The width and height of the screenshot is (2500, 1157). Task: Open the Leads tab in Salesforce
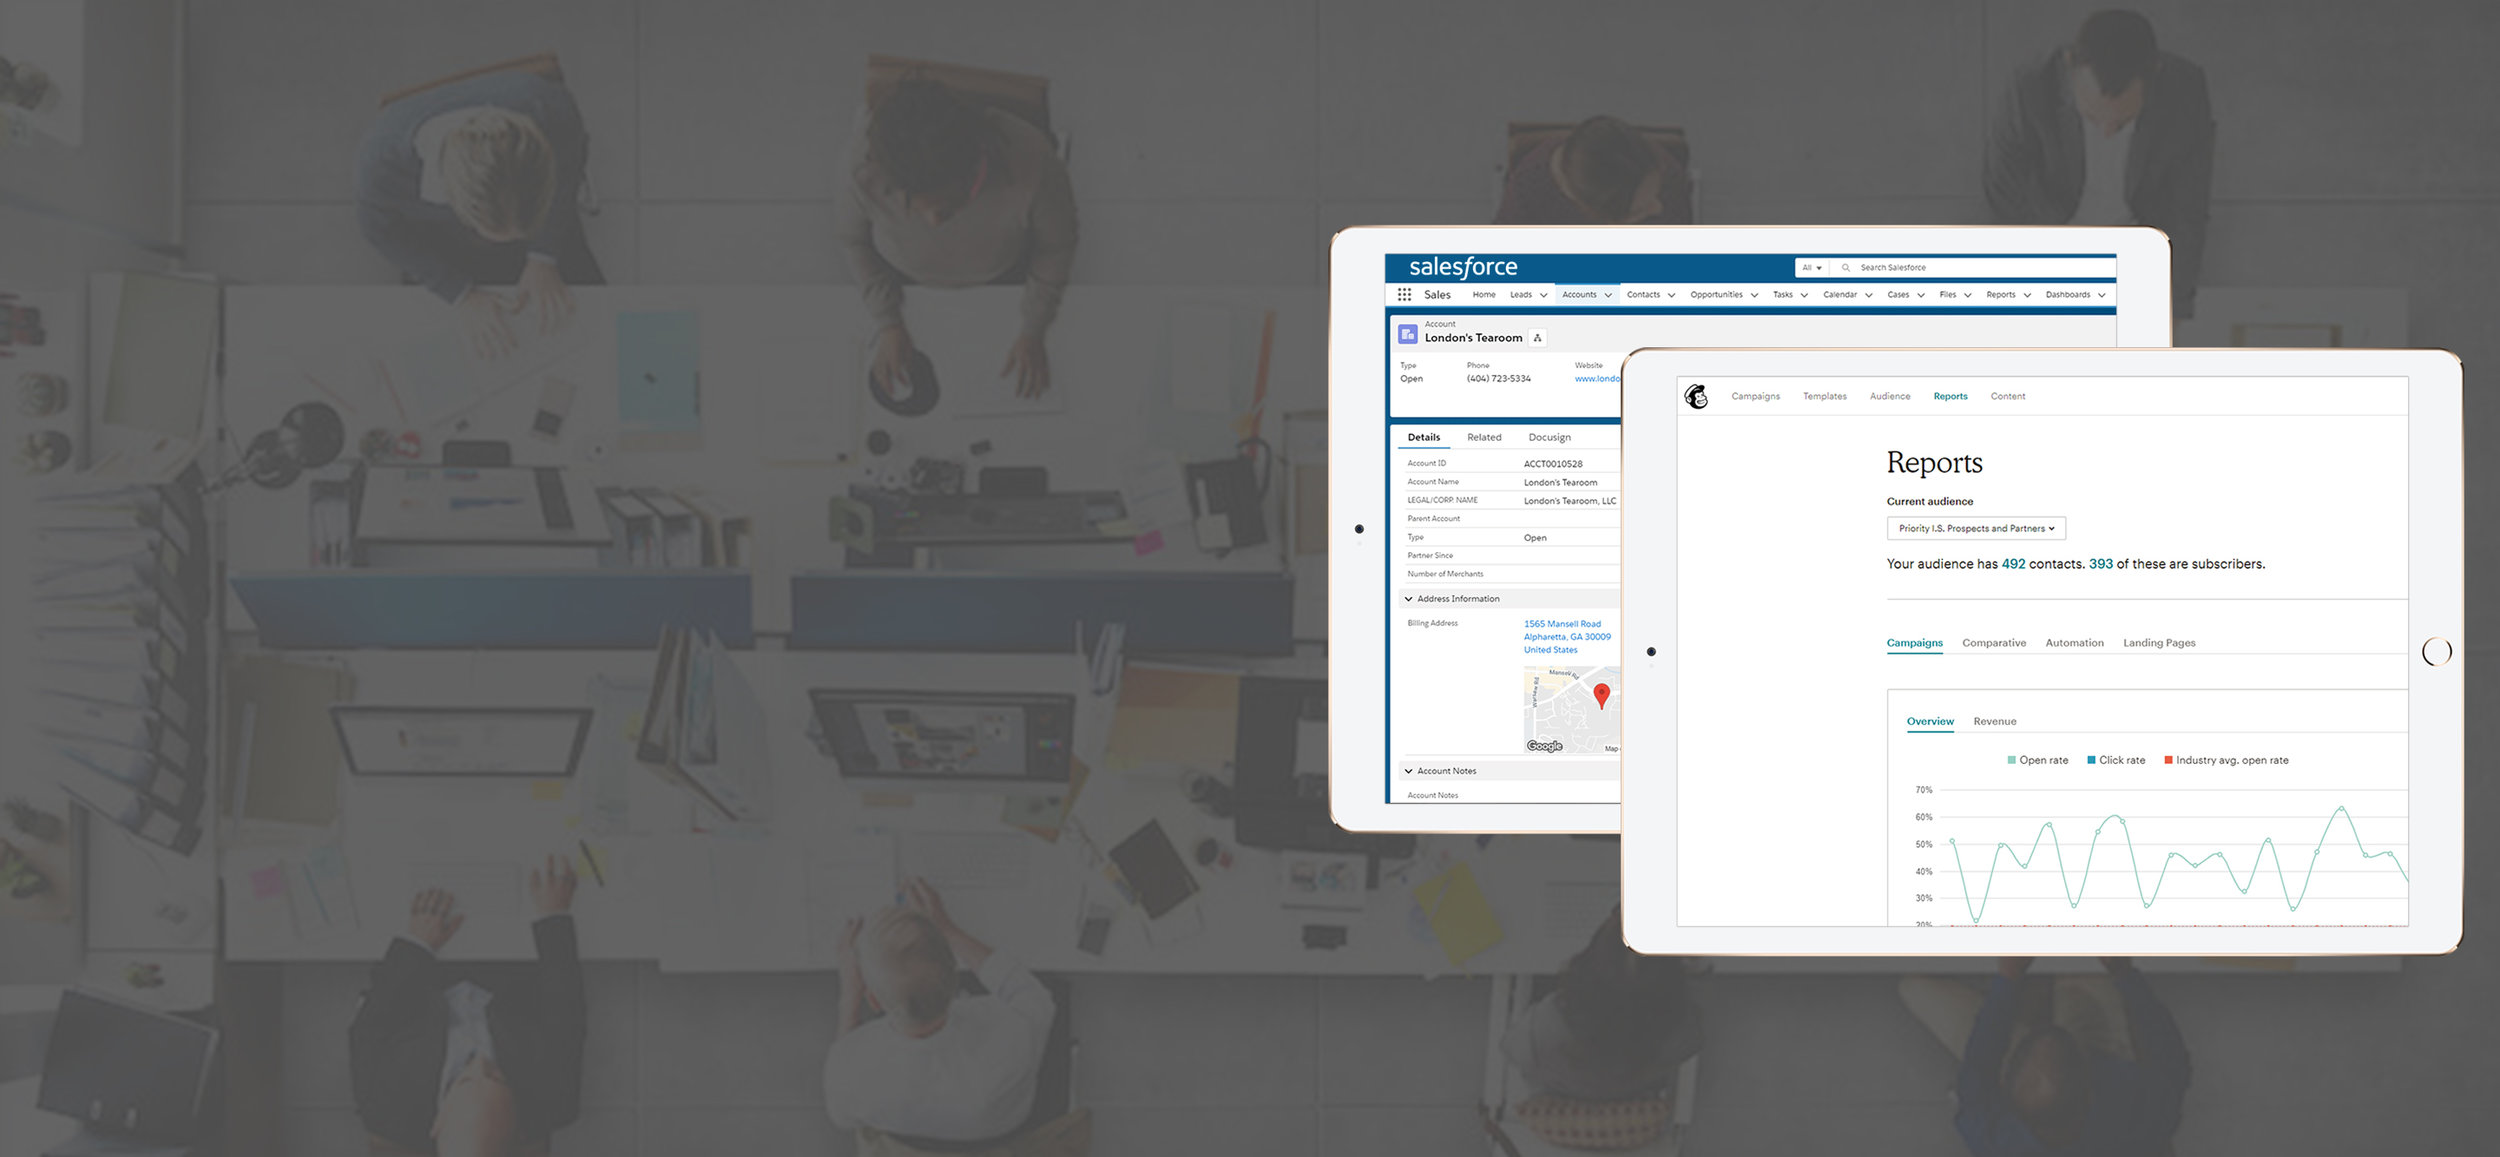point(1521,295)
